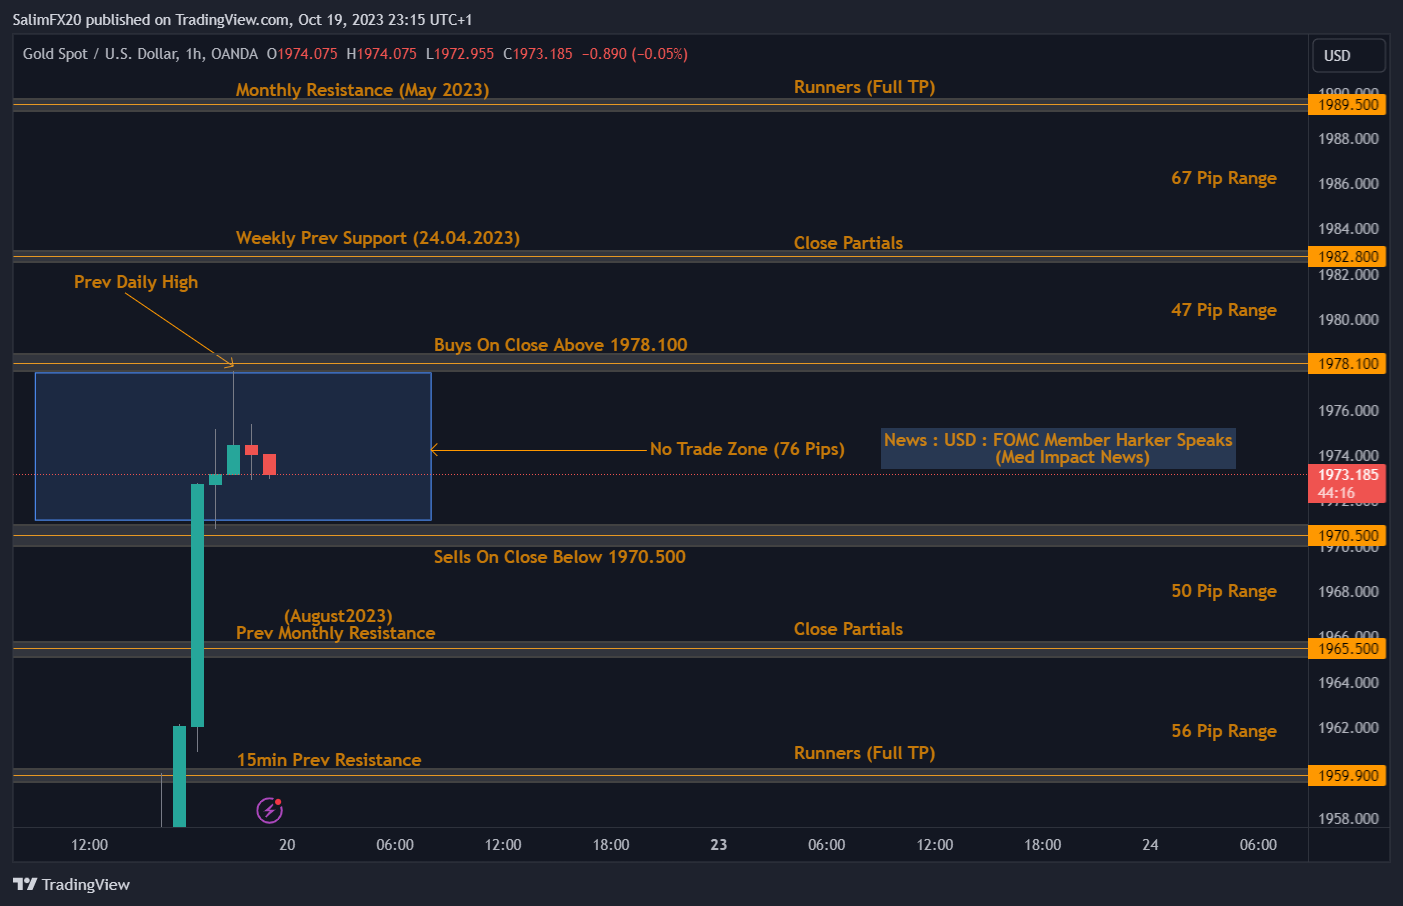Click the red notification dot on the lightning icon
The height and width of the screenshot is (906, 1403).
(x=276, y=802)
